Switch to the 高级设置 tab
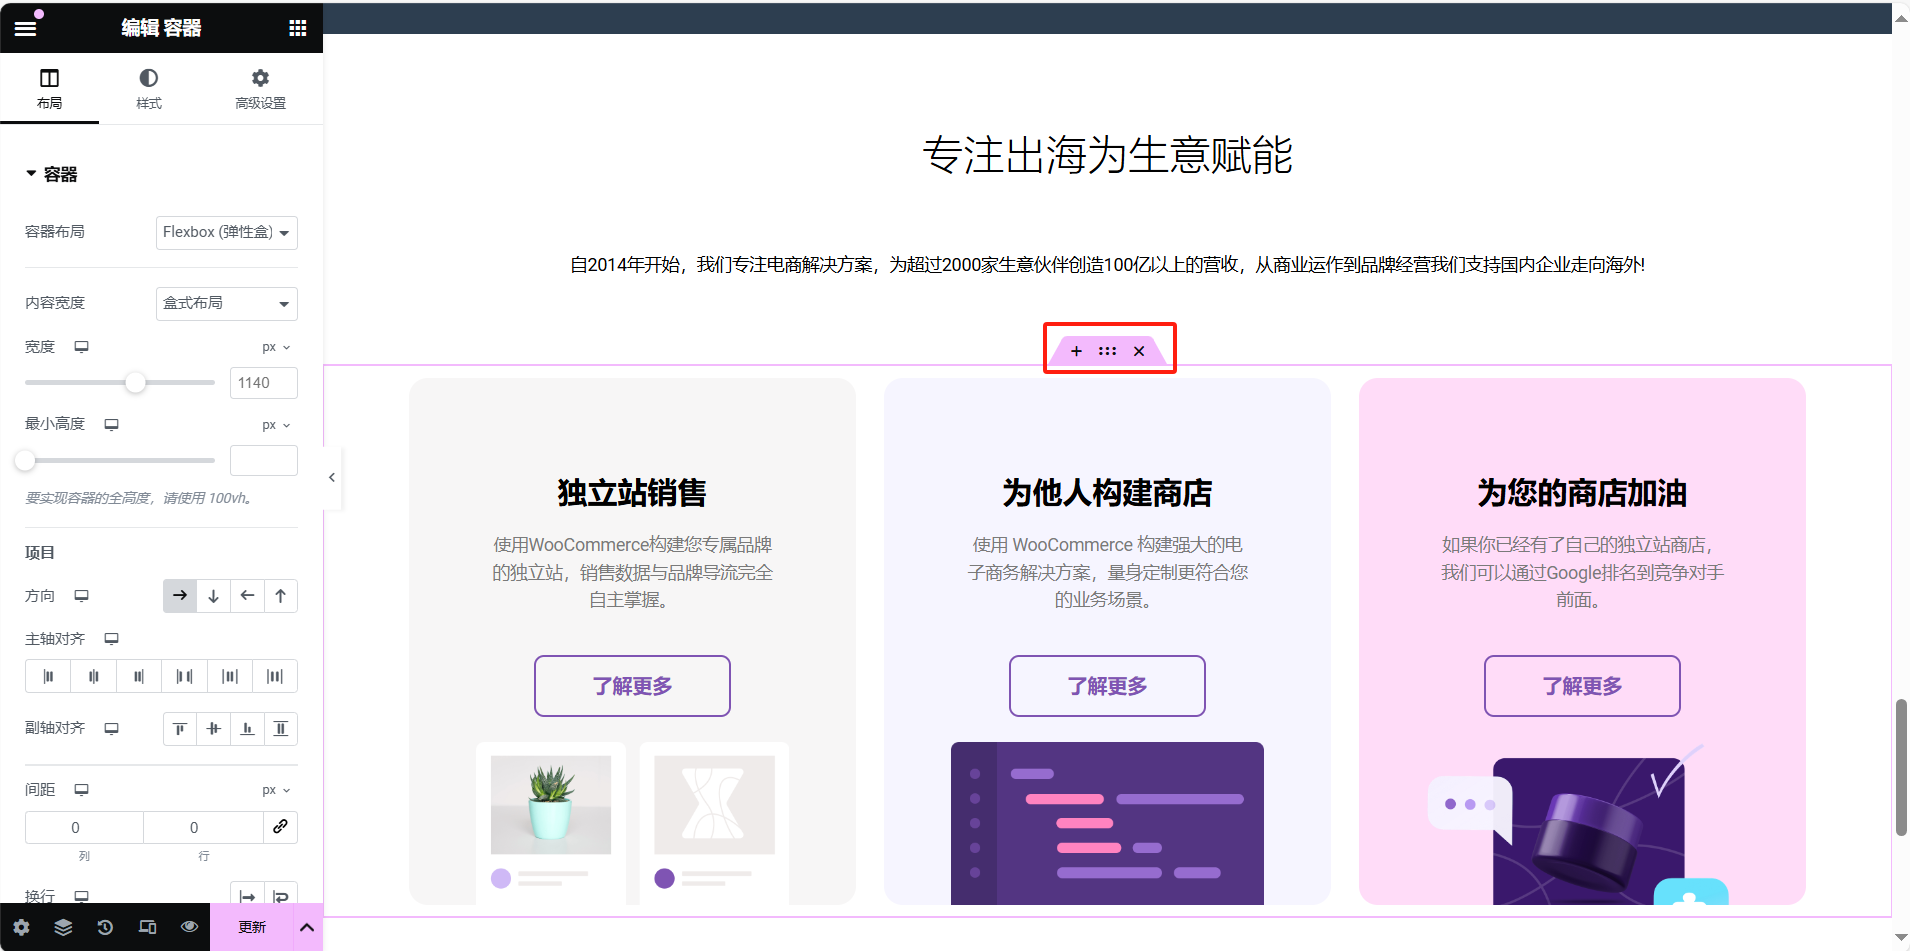Screen dimensions: 1910x951 pos(260,88)
